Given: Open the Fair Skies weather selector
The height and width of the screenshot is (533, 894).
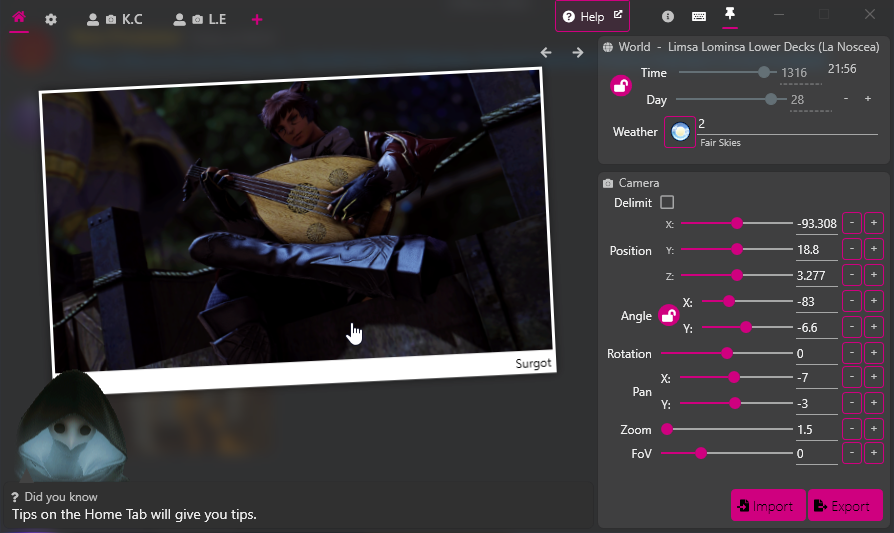Looking at the screenshot, I should [x=680, y=132].
